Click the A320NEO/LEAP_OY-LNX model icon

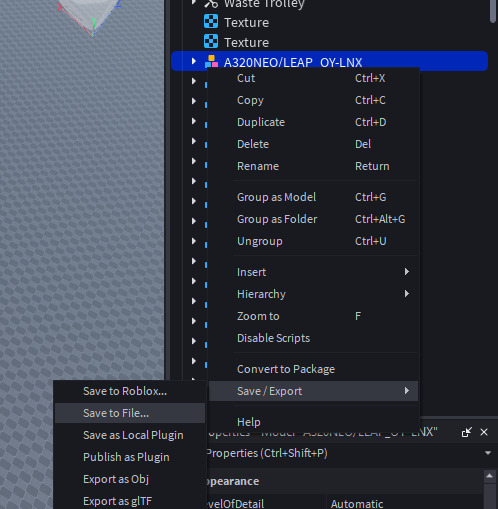[211, 61]
